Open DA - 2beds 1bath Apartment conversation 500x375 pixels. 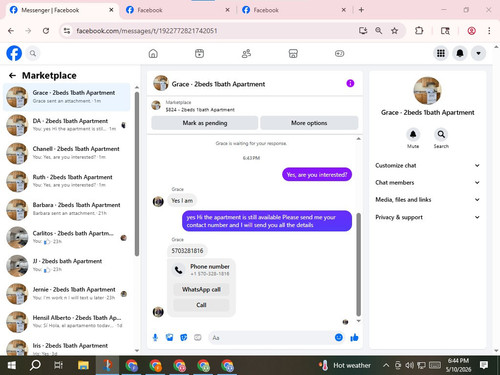67,125
